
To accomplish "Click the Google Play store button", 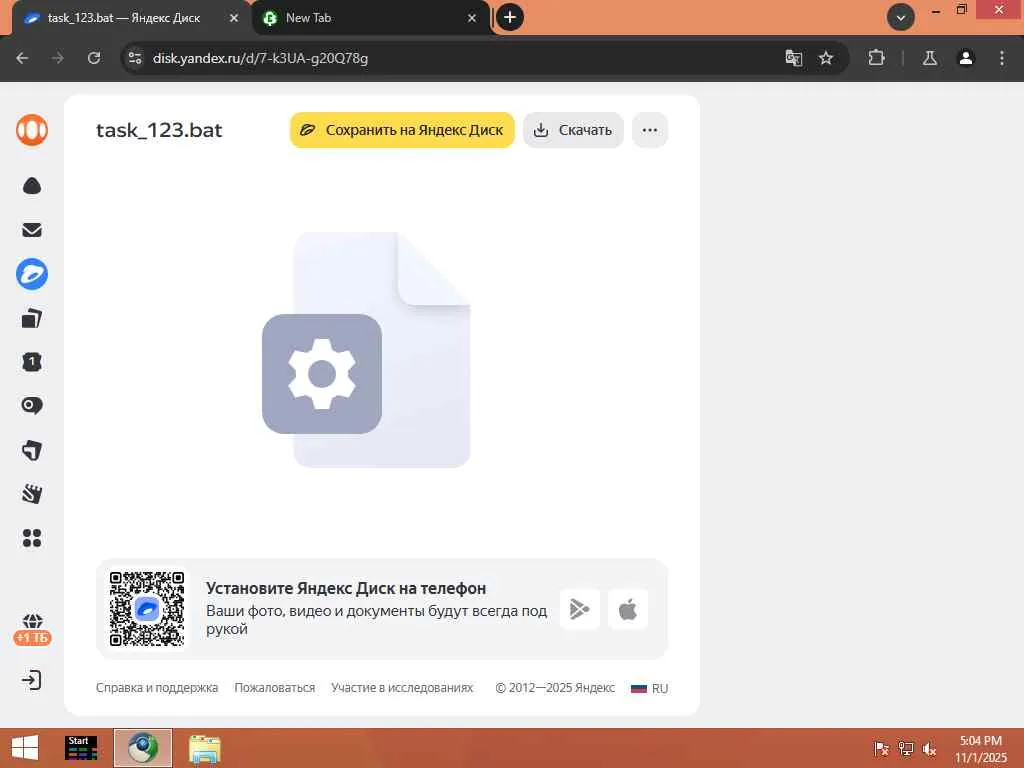I will pyautogui.click(x=580, y=609).
